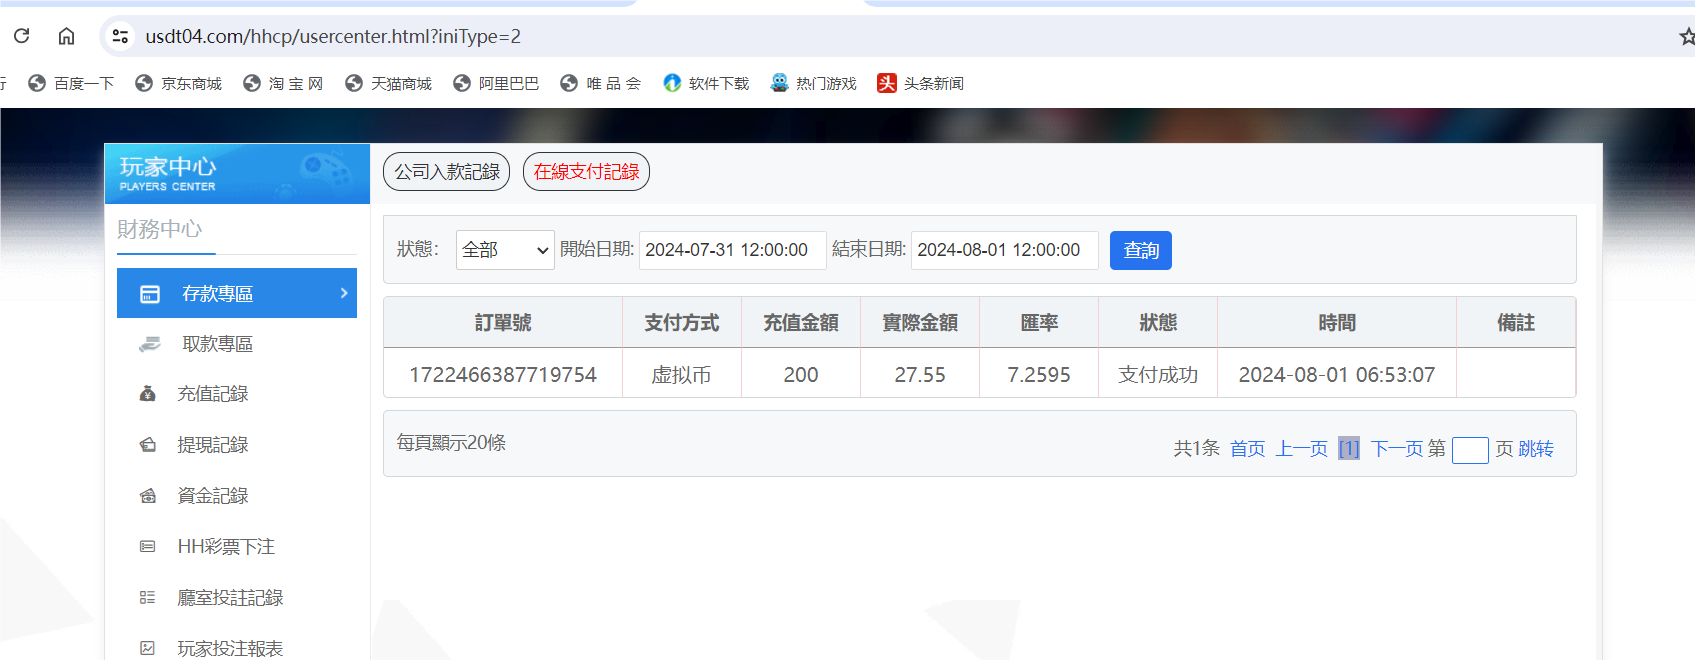Click the 開始日期 start date field
Screen dimensions: 1695x660
click(x=732, y=250)
